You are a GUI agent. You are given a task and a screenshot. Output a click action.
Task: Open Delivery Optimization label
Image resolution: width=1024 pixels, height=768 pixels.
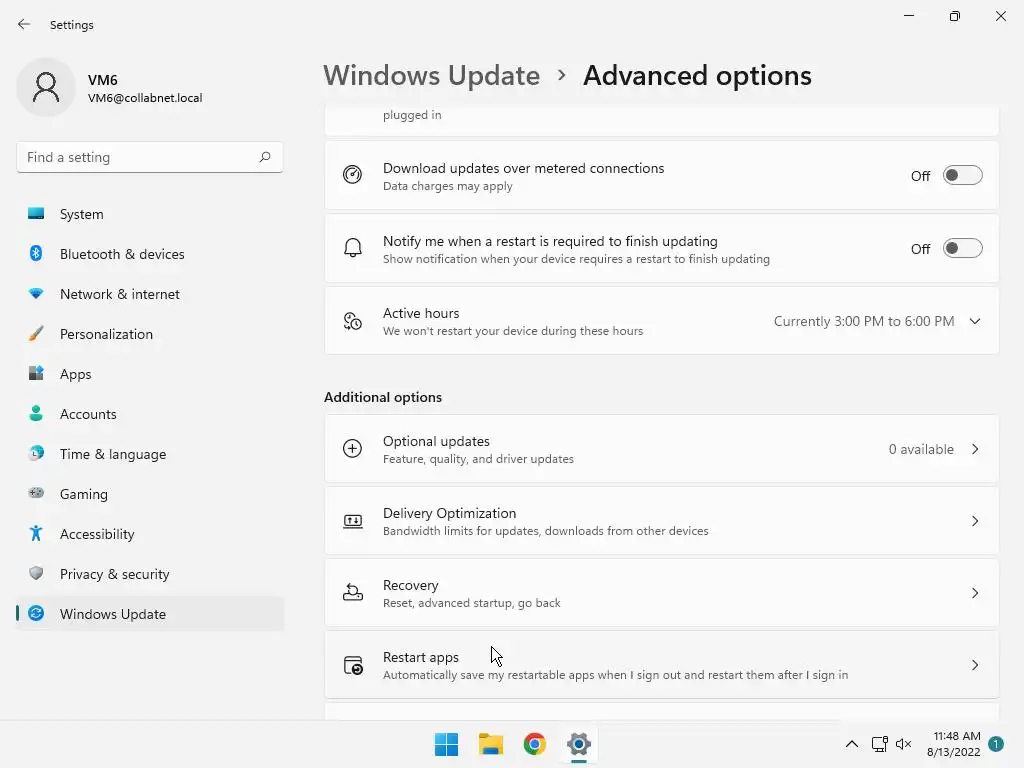pos(449,513)
